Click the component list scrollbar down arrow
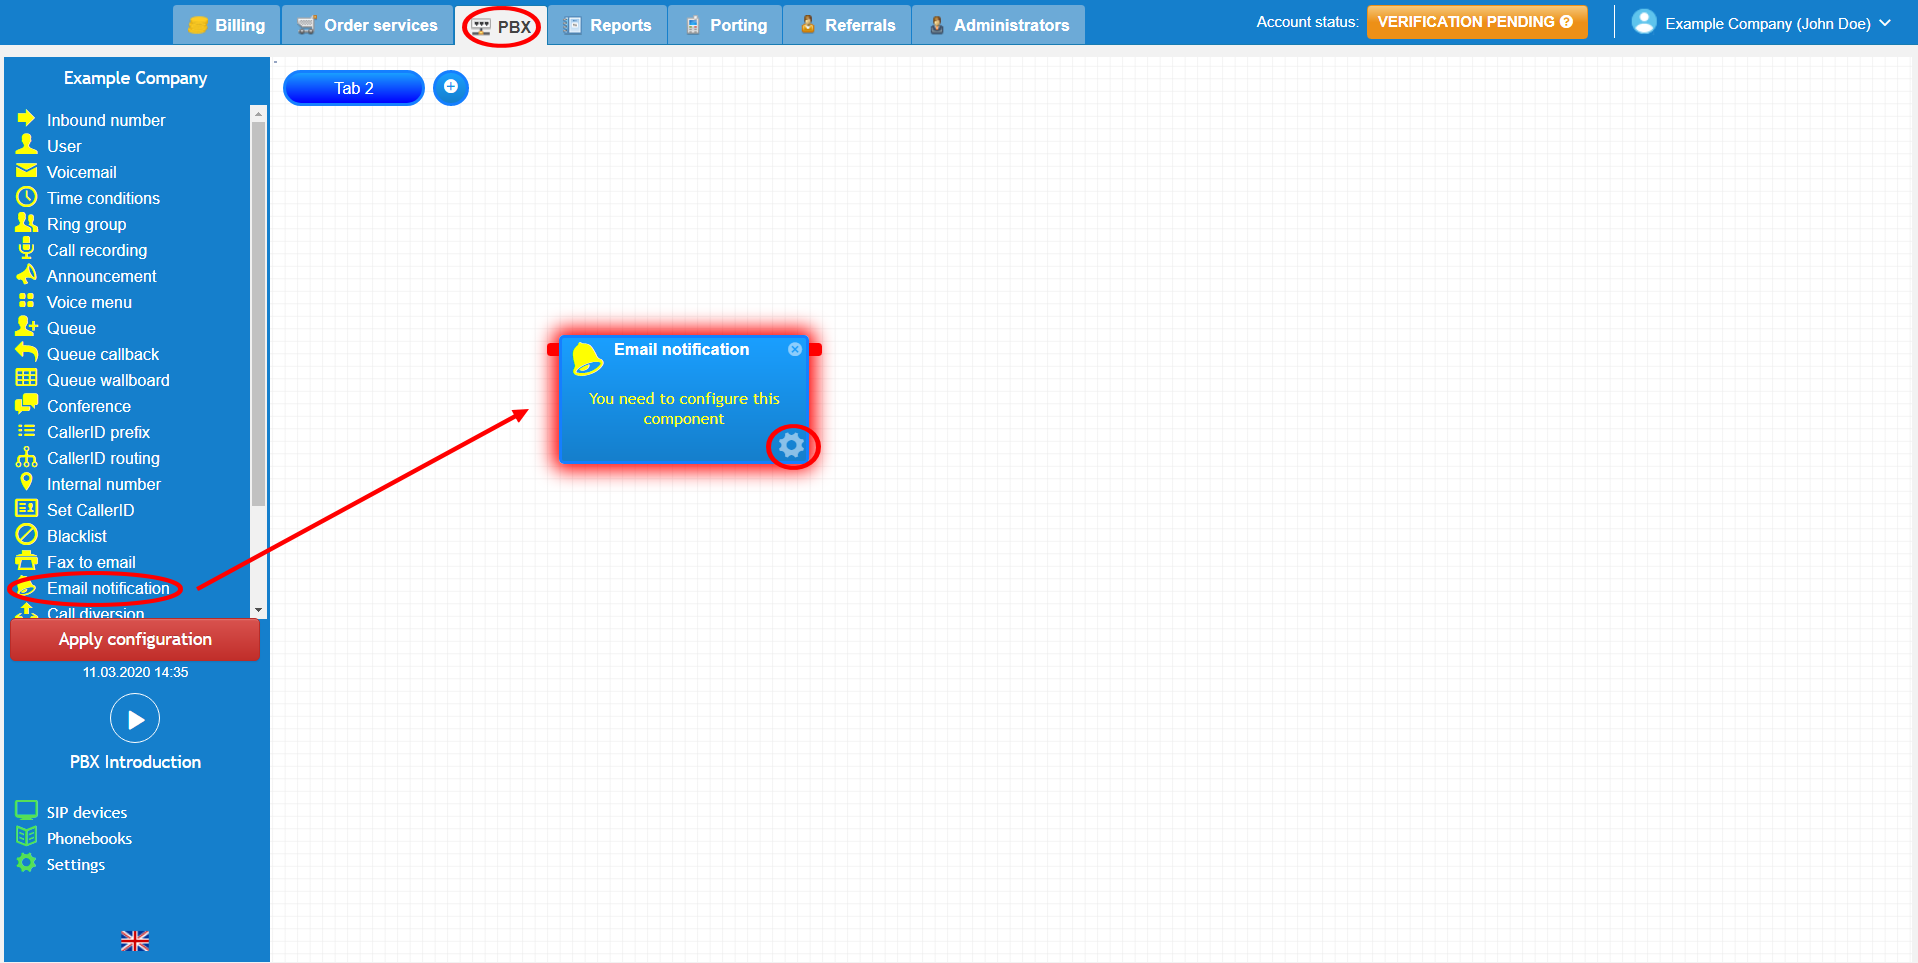This screenshot has height=963, width=1918. click(x=259, y=610)
